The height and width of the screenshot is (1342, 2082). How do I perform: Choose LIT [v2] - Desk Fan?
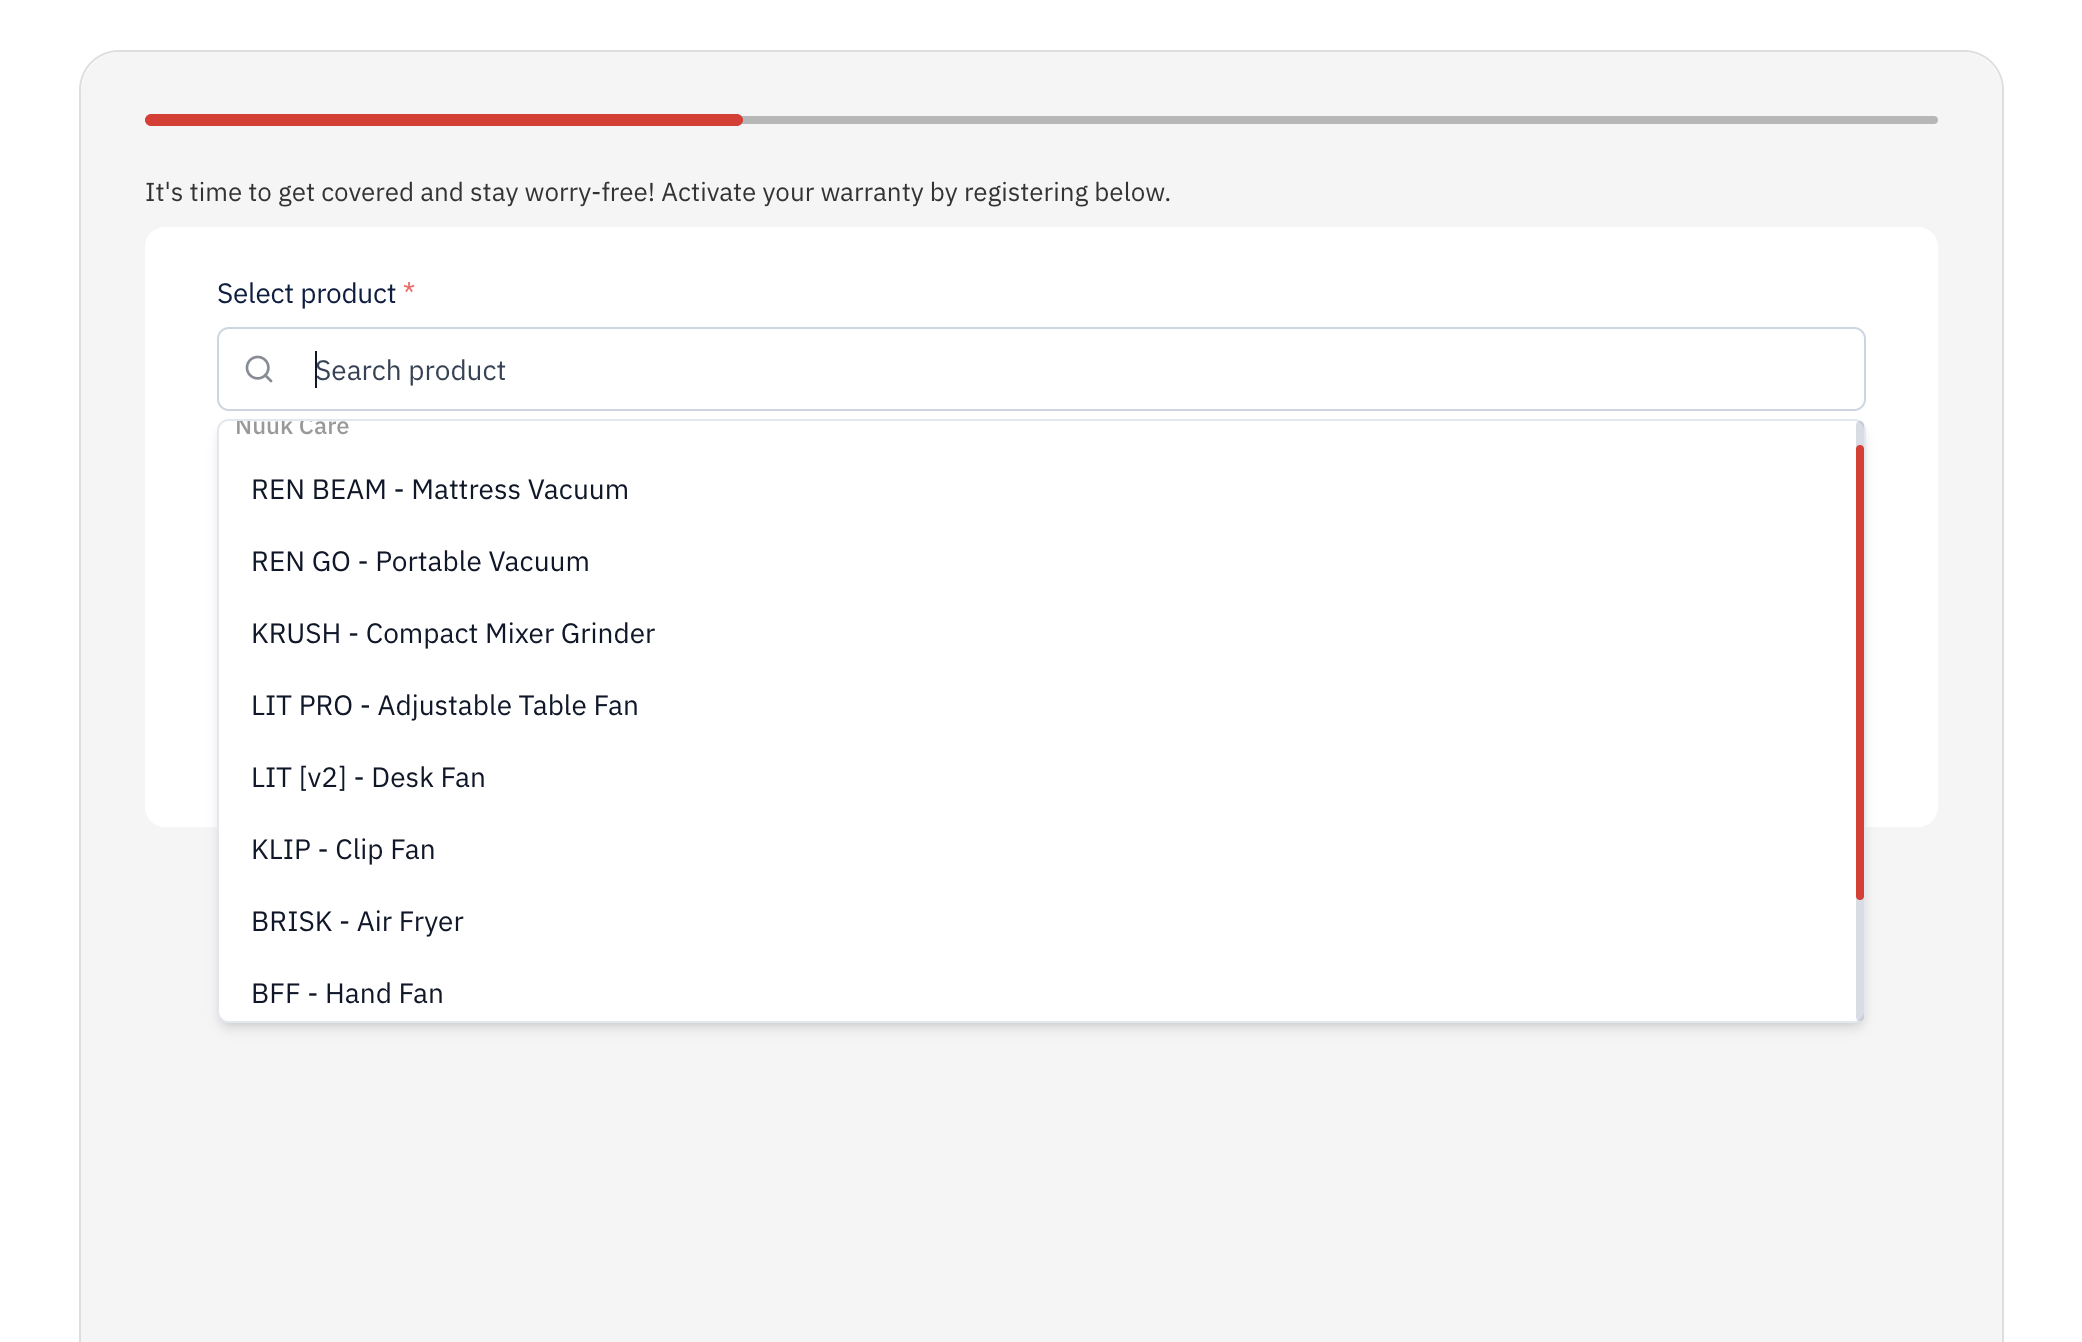[1037, 777]
